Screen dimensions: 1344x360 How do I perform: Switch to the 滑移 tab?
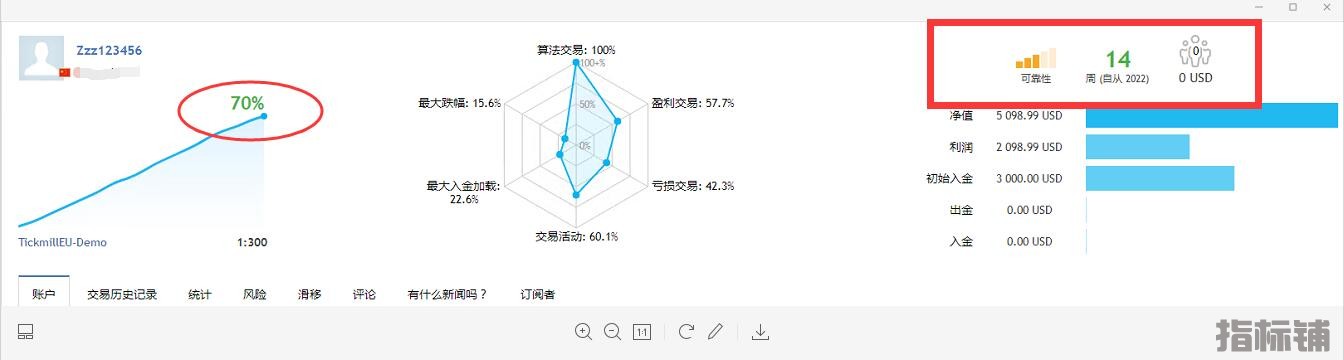tap(310, 294)
